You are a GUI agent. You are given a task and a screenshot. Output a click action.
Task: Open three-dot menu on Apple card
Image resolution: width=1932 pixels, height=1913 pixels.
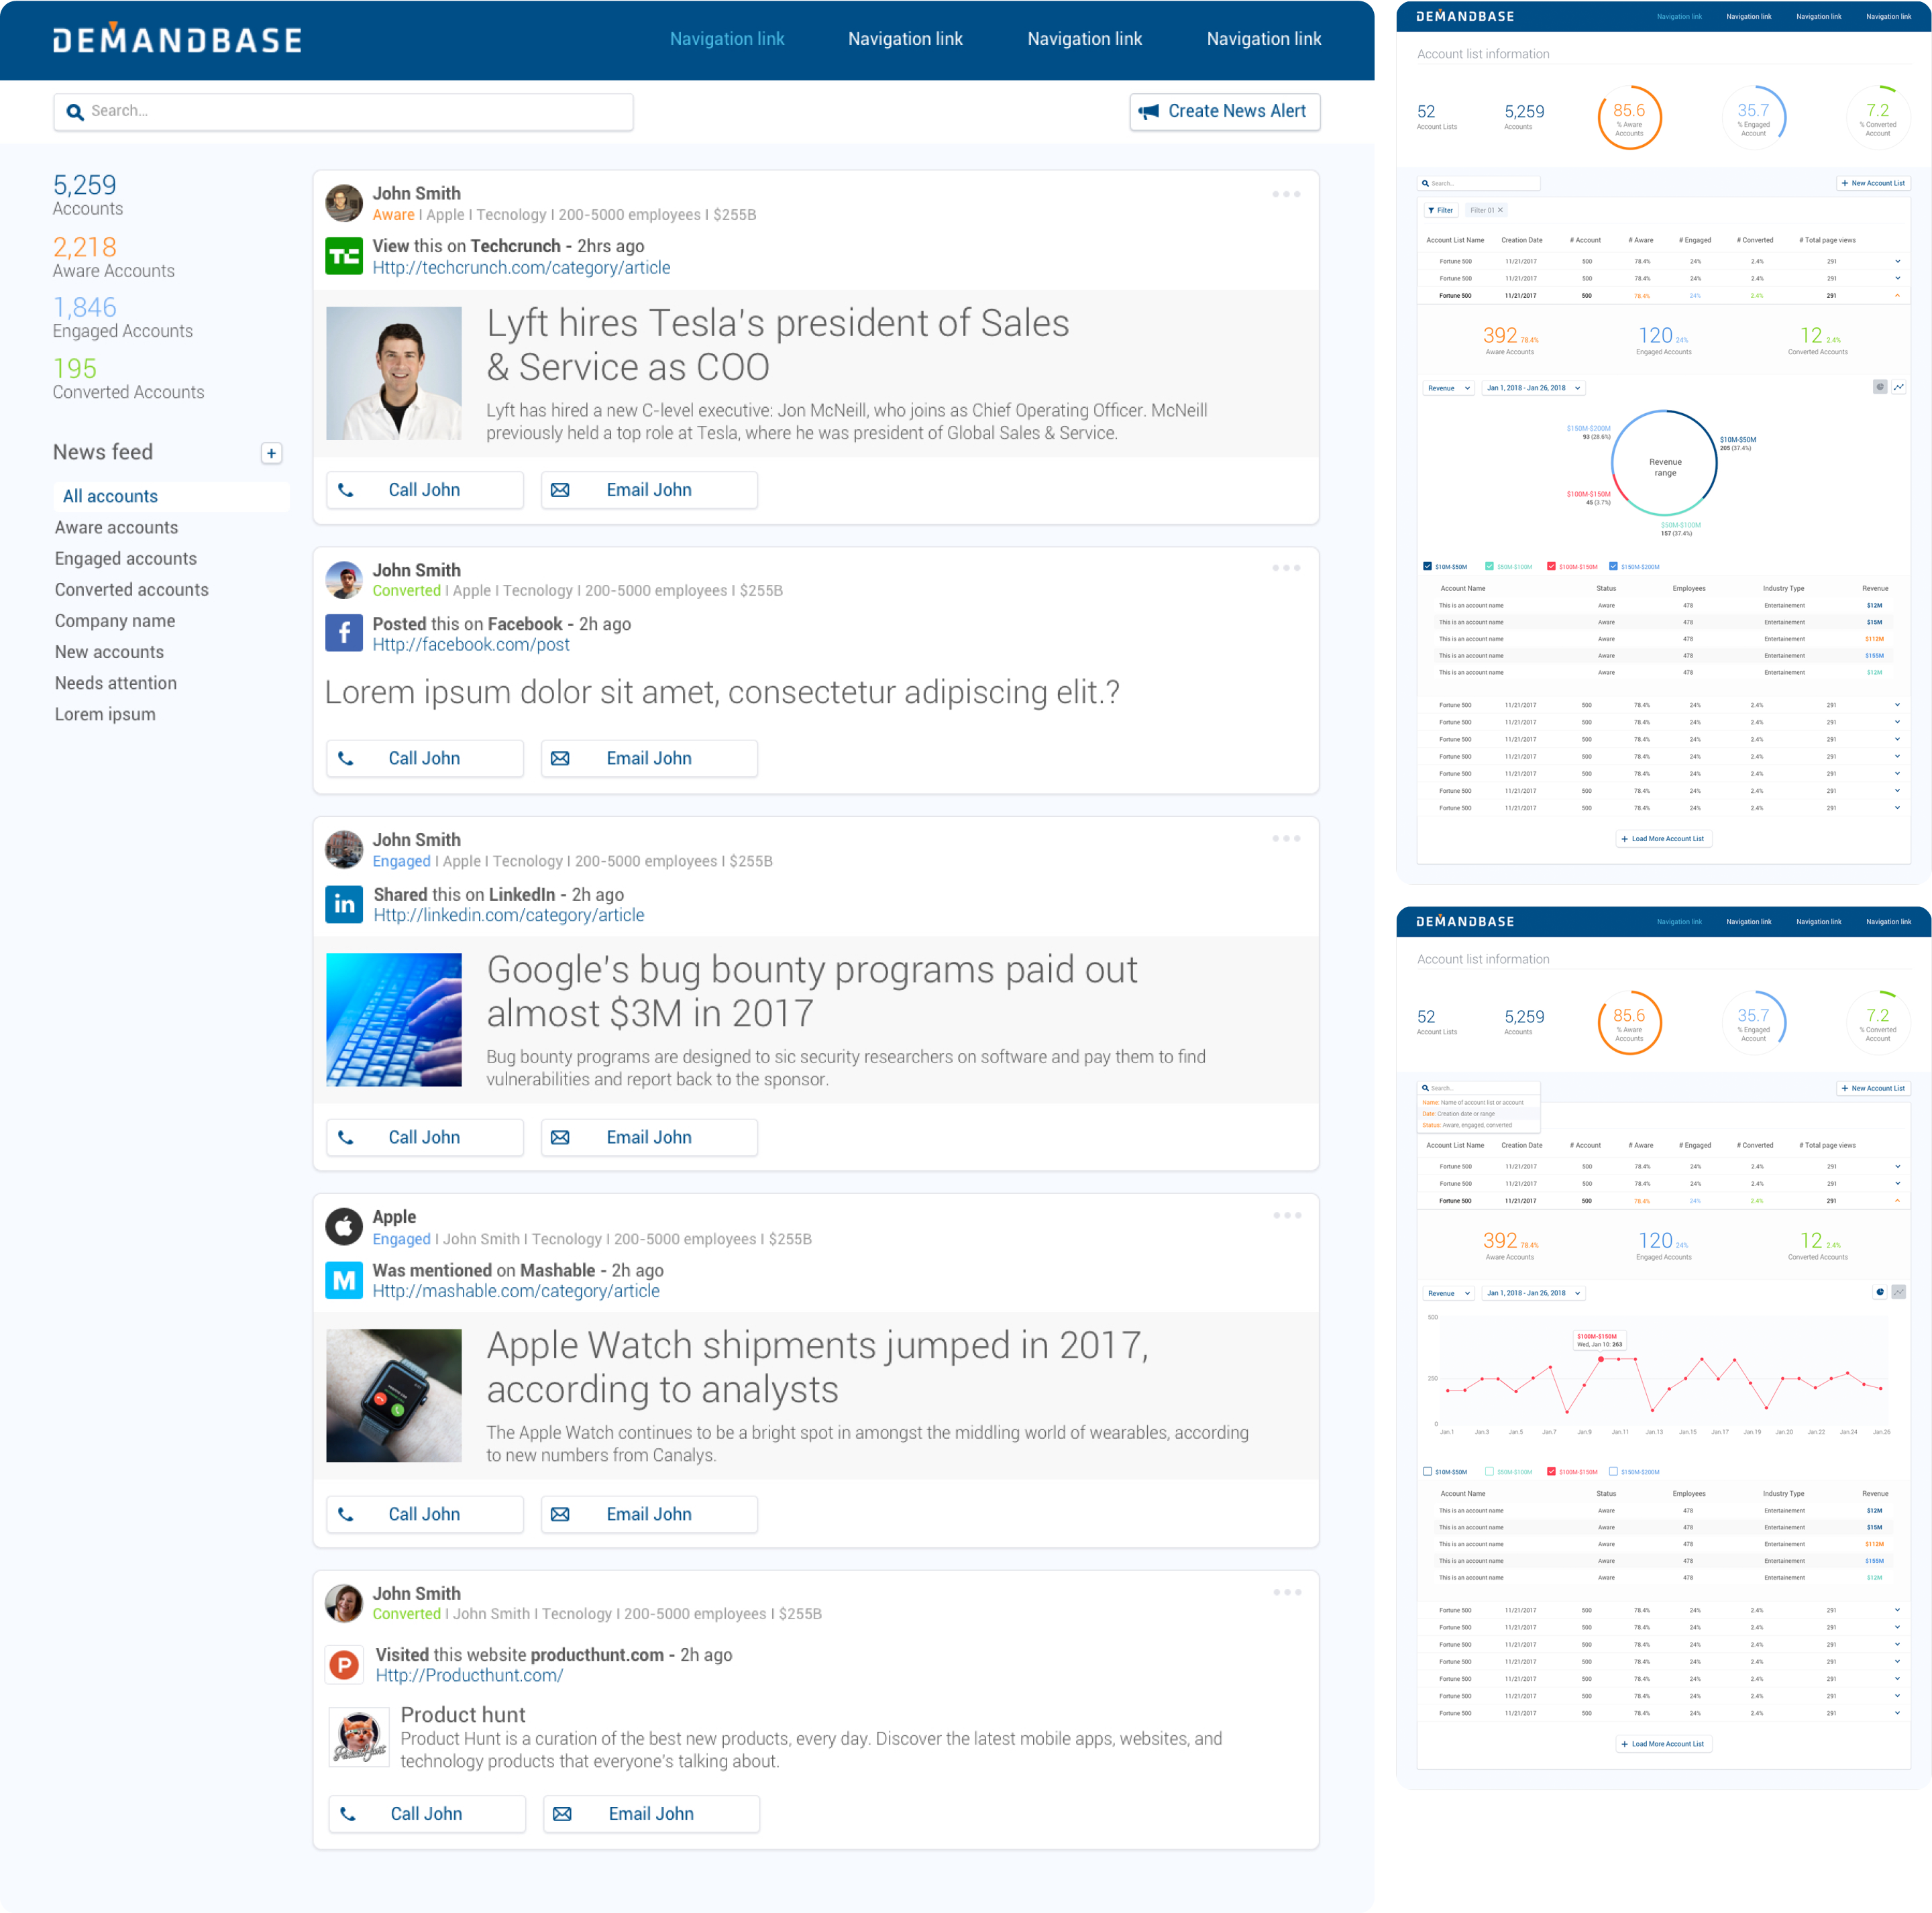pos(1287,1215)
